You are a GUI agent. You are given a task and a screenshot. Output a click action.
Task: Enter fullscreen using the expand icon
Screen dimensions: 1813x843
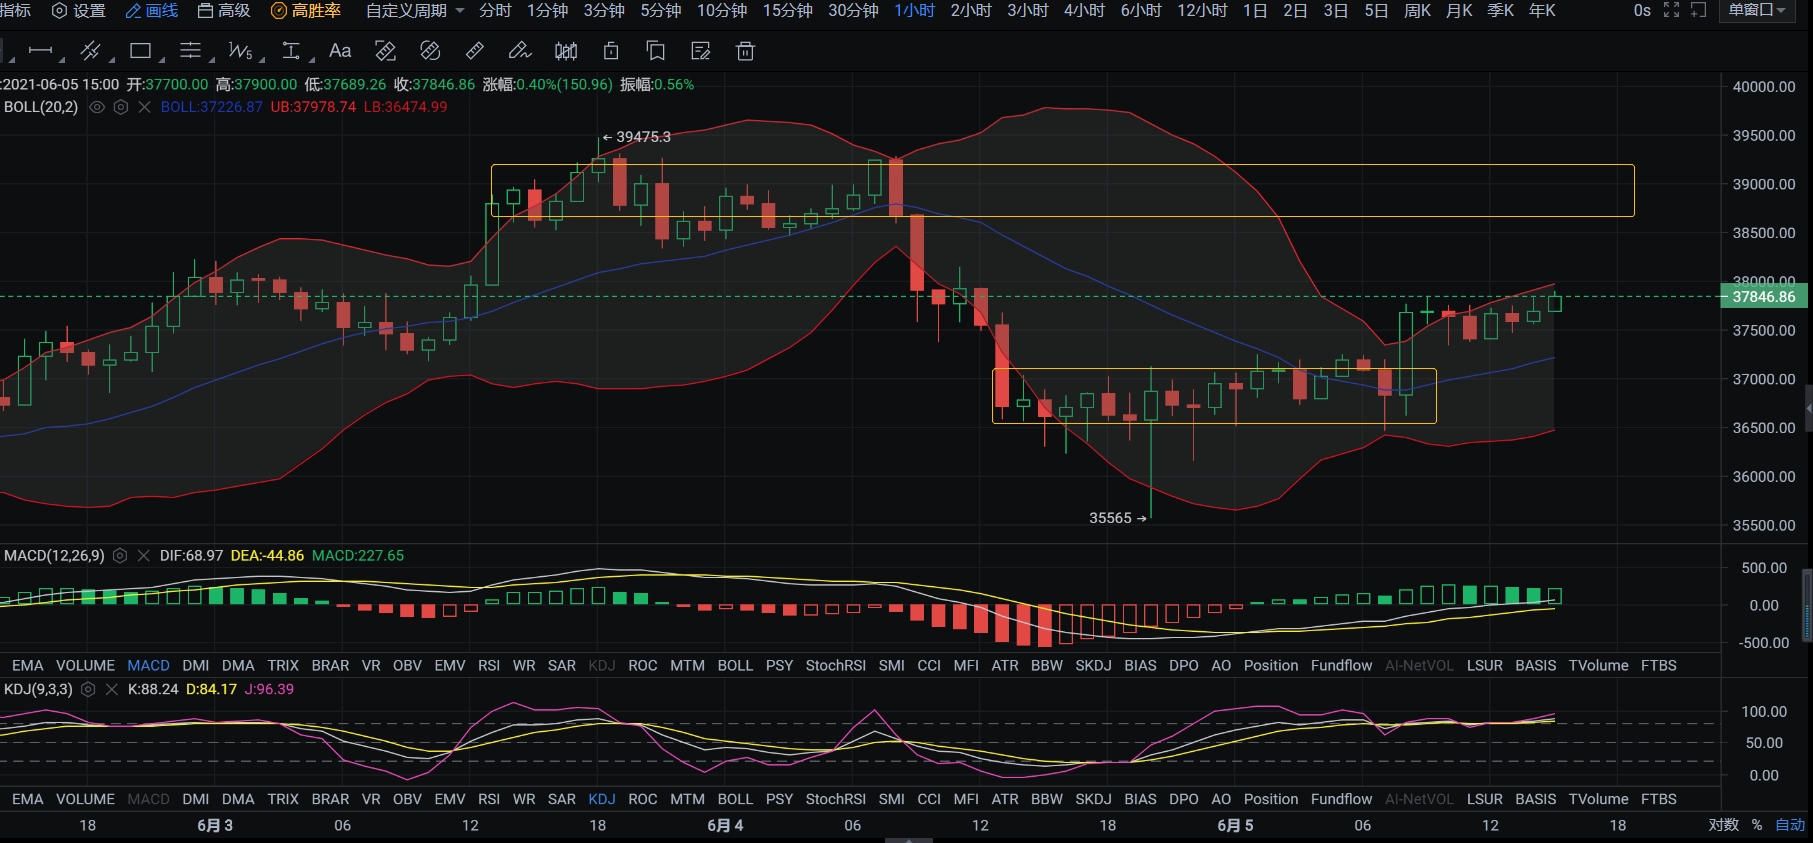point(1671,10)
